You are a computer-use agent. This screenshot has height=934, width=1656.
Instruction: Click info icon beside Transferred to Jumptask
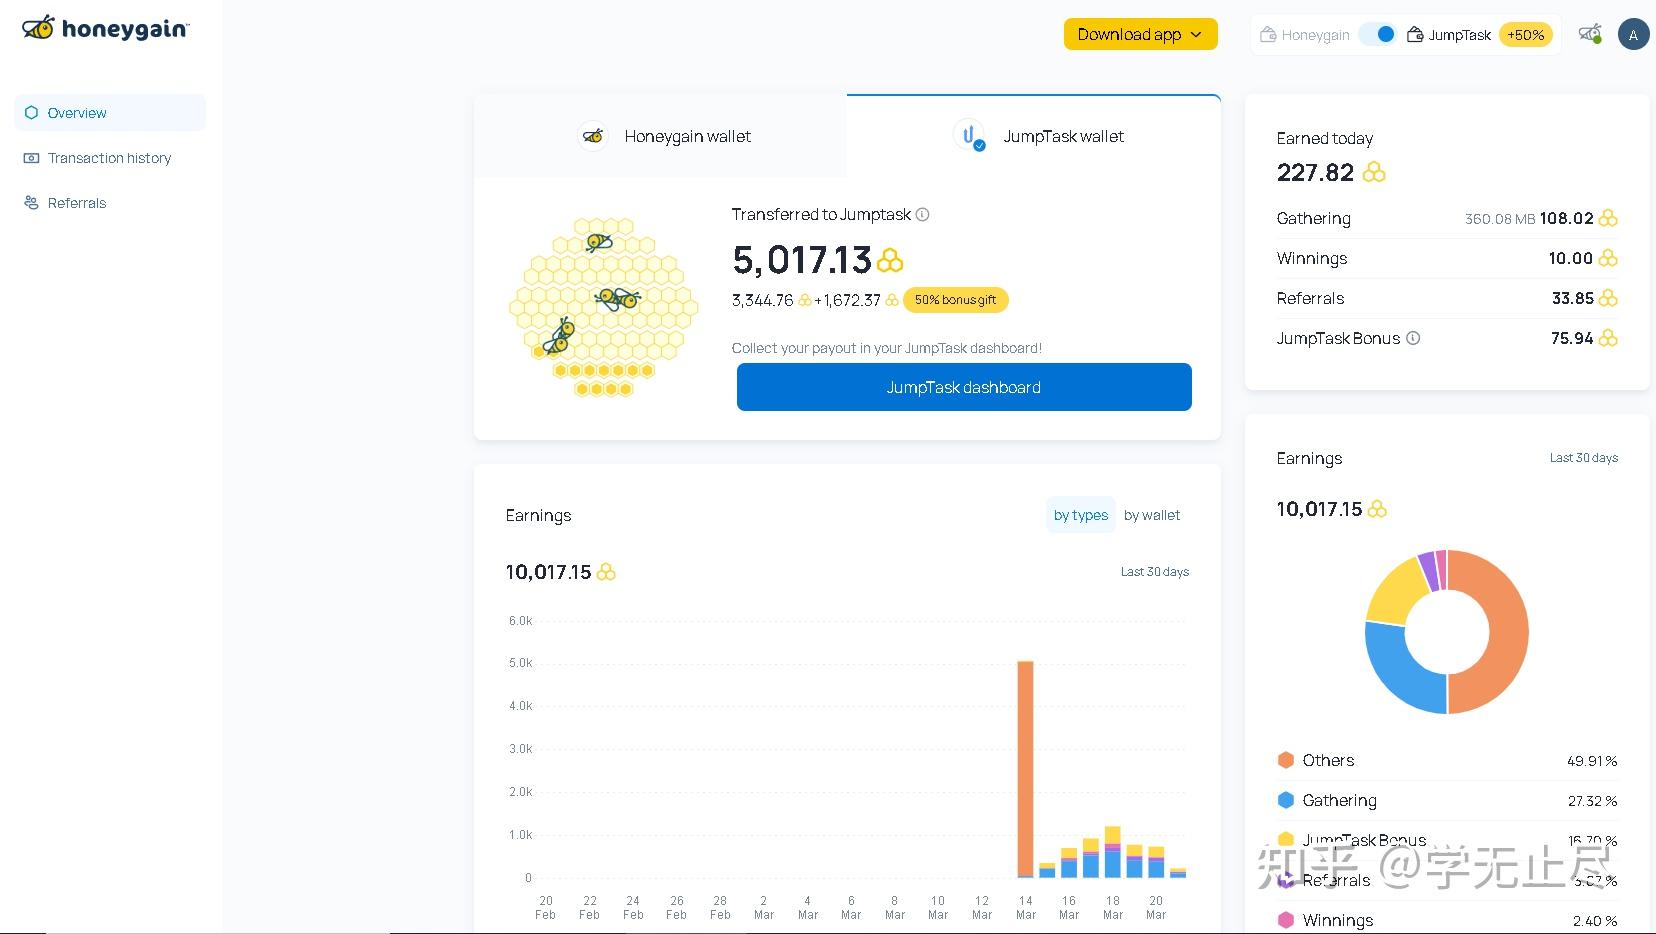click(923, 214)
